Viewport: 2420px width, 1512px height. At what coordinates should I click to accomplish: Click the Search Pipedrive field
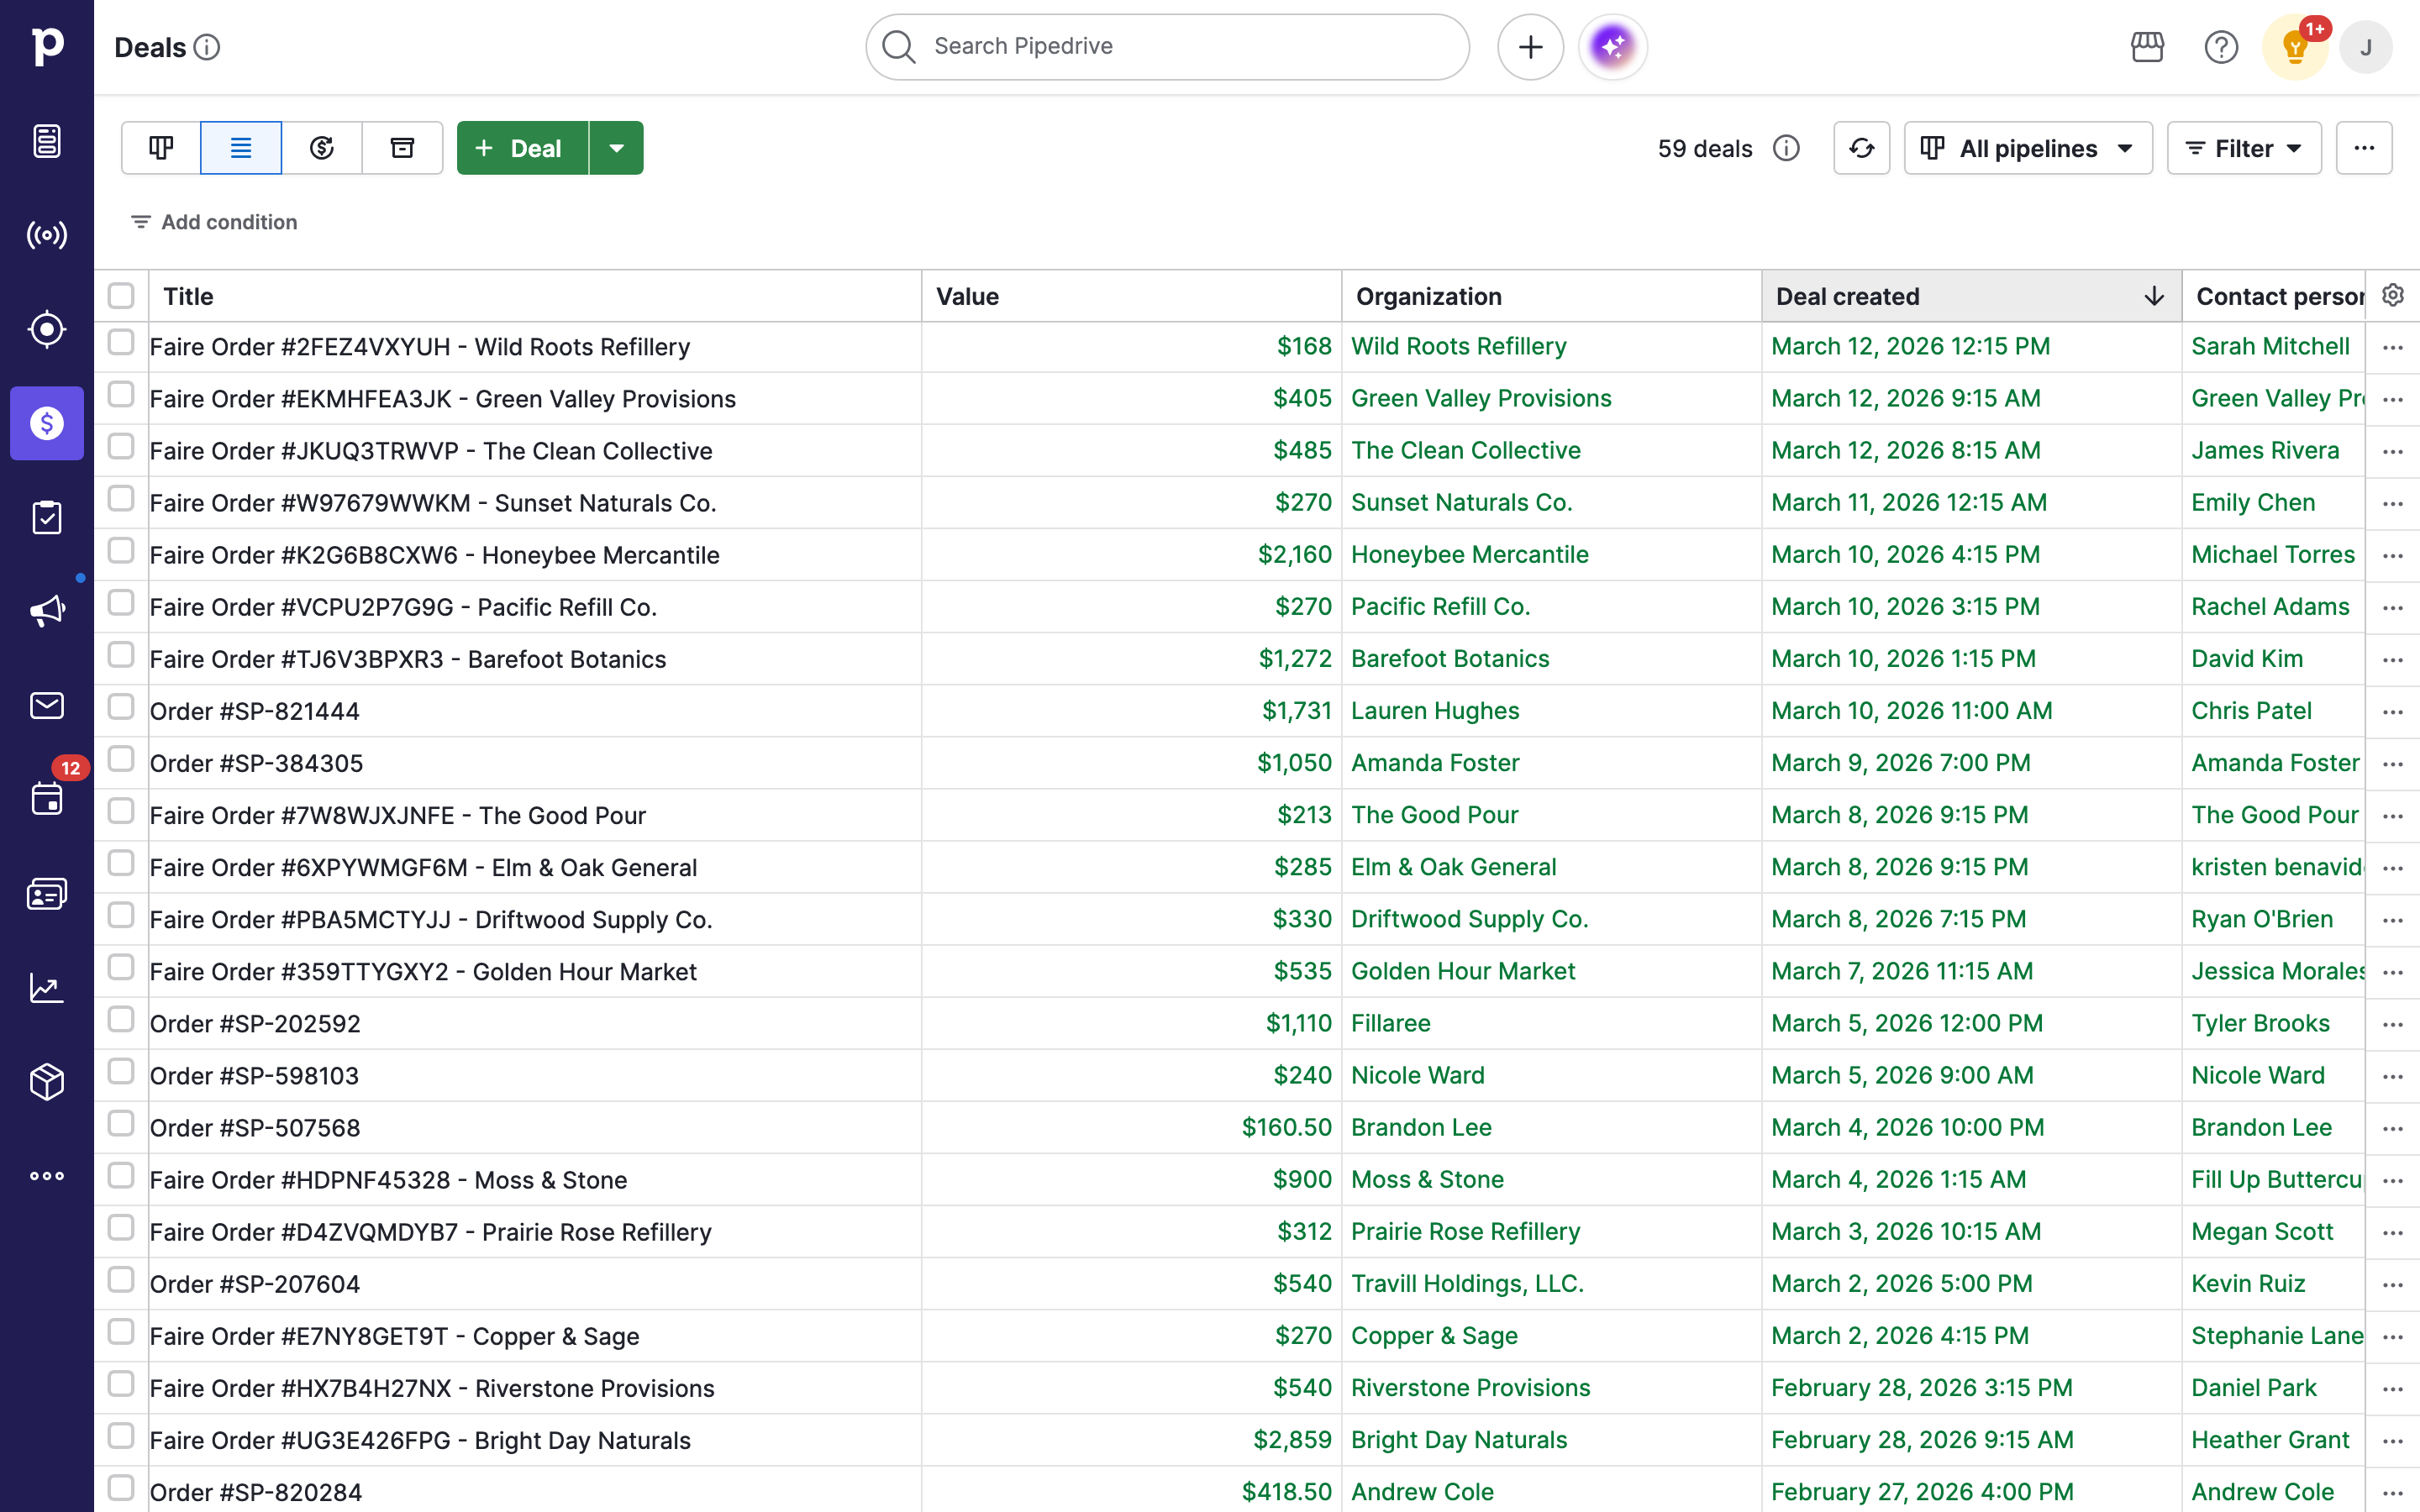pos(1167,47)
